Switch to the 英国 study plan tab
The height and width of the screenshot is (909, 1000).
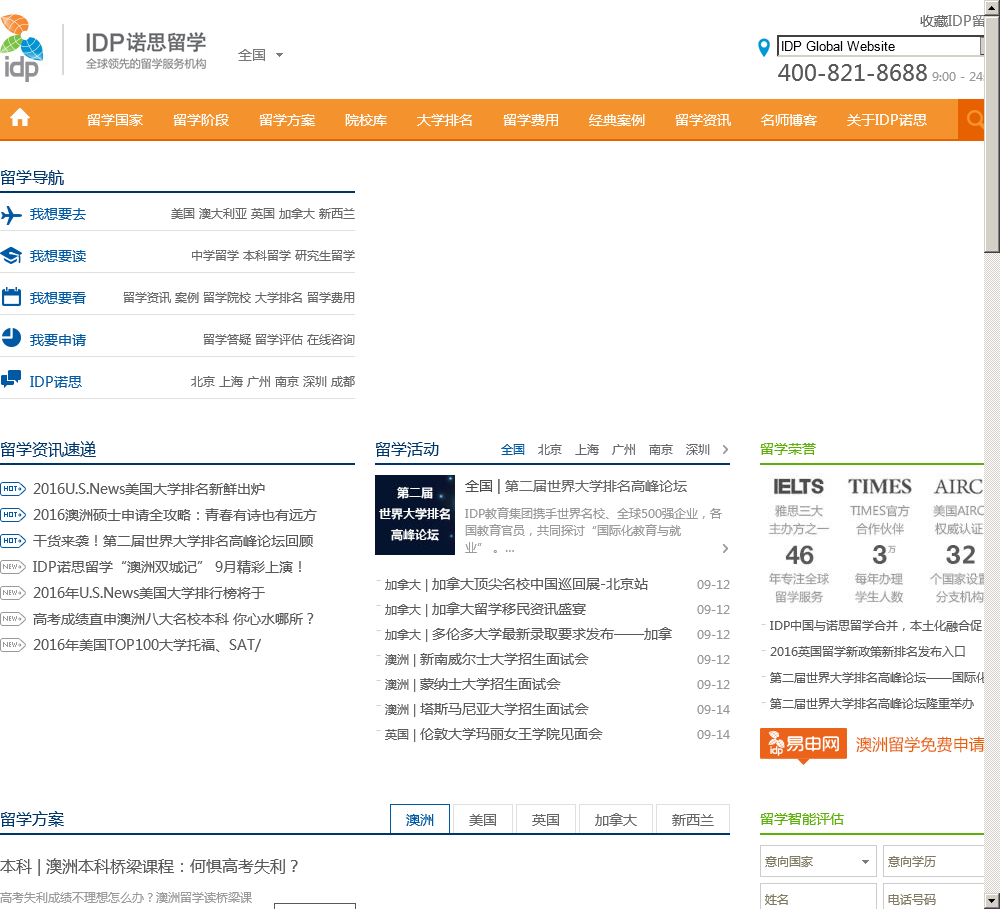pos(546,820)
